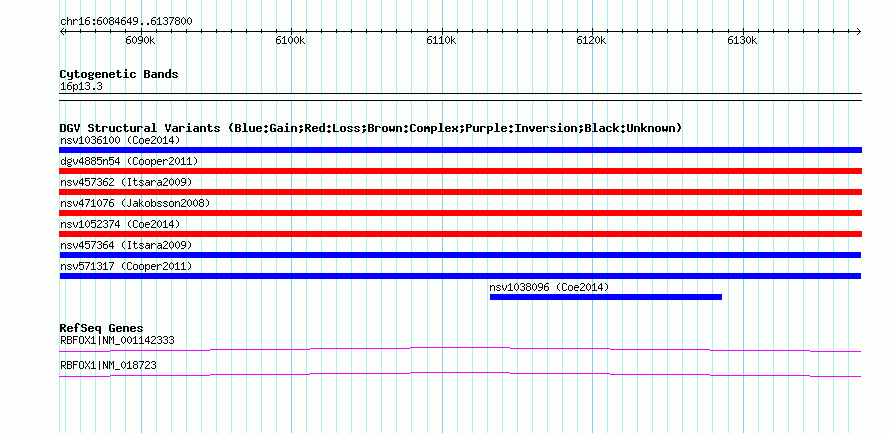Click the ruler's right end arrow
Viewport: 890px width, 433px height.
pos(859,31)
